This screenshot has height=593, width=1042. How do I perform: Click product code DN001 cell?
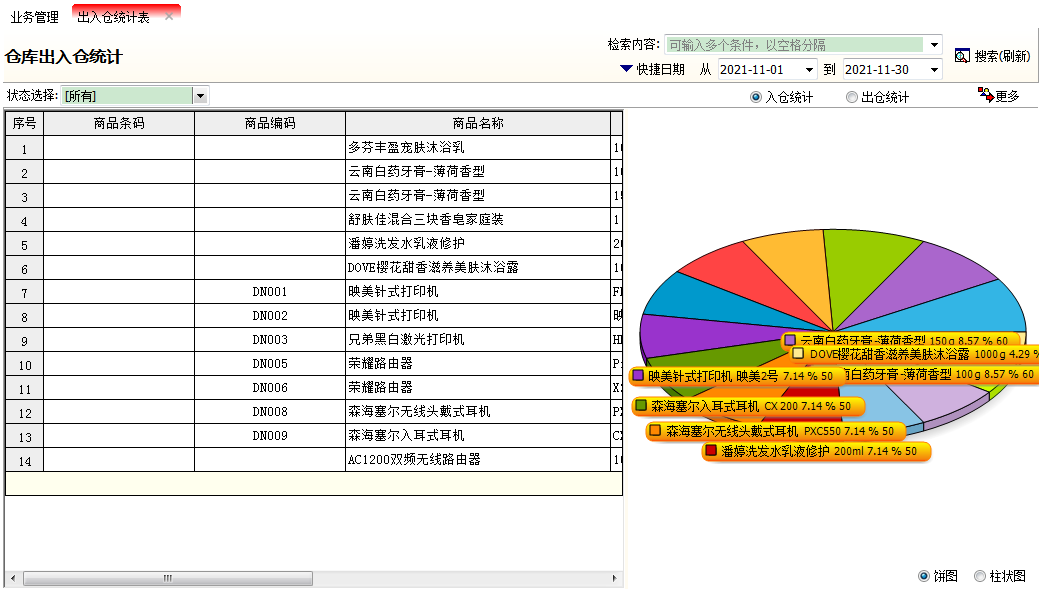pyautogui.click(x=270, y=291)
